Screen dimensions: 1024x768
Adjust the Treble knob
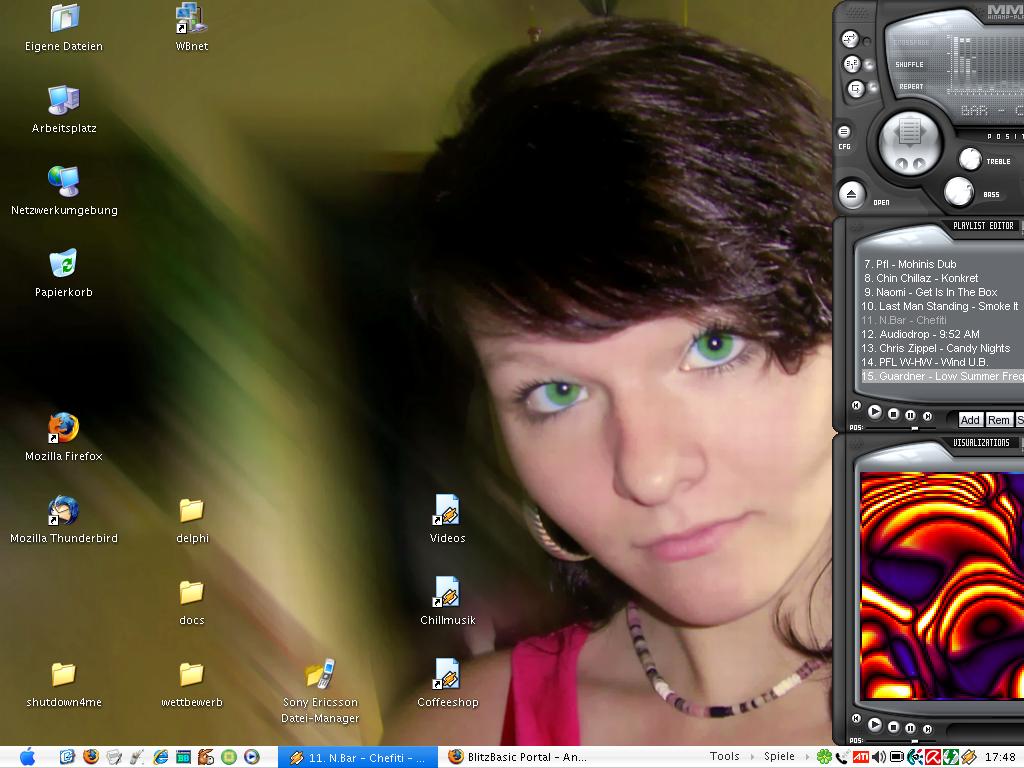pyautogui.click(x=970, y=159)
